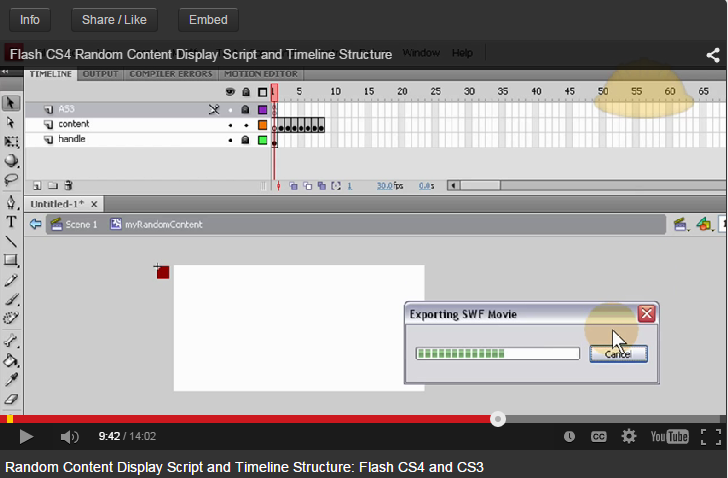The image size is (728, 478).
Task: Mute the video volume
Action: (70, 437)
